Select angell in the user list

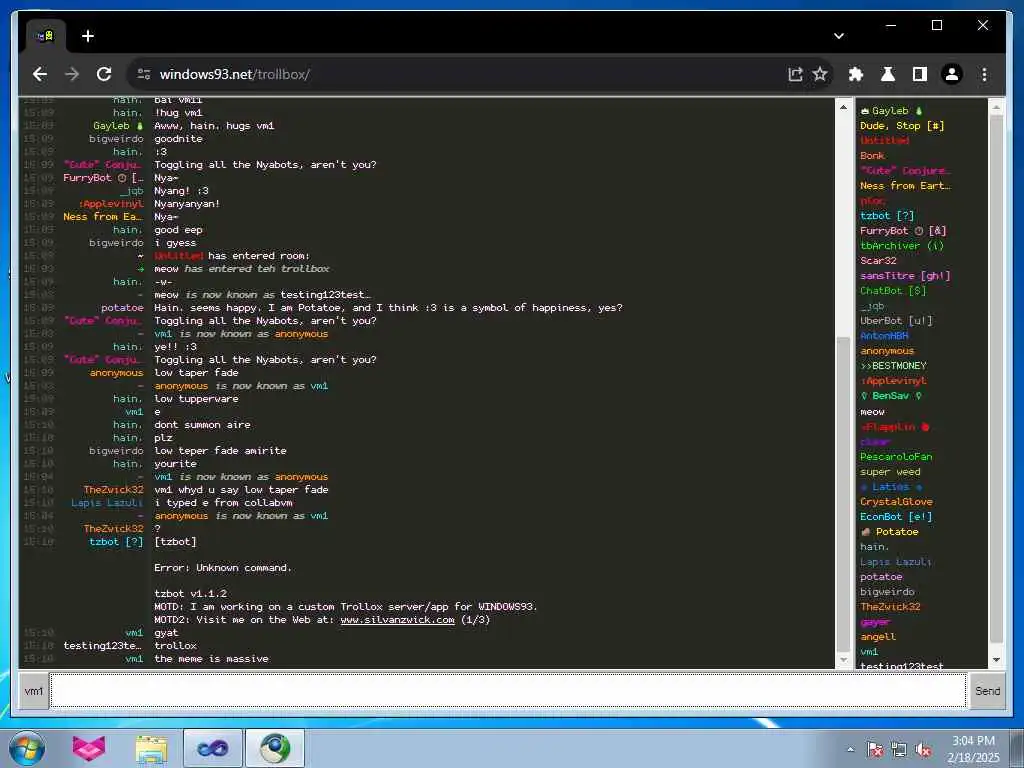point(878,637)
